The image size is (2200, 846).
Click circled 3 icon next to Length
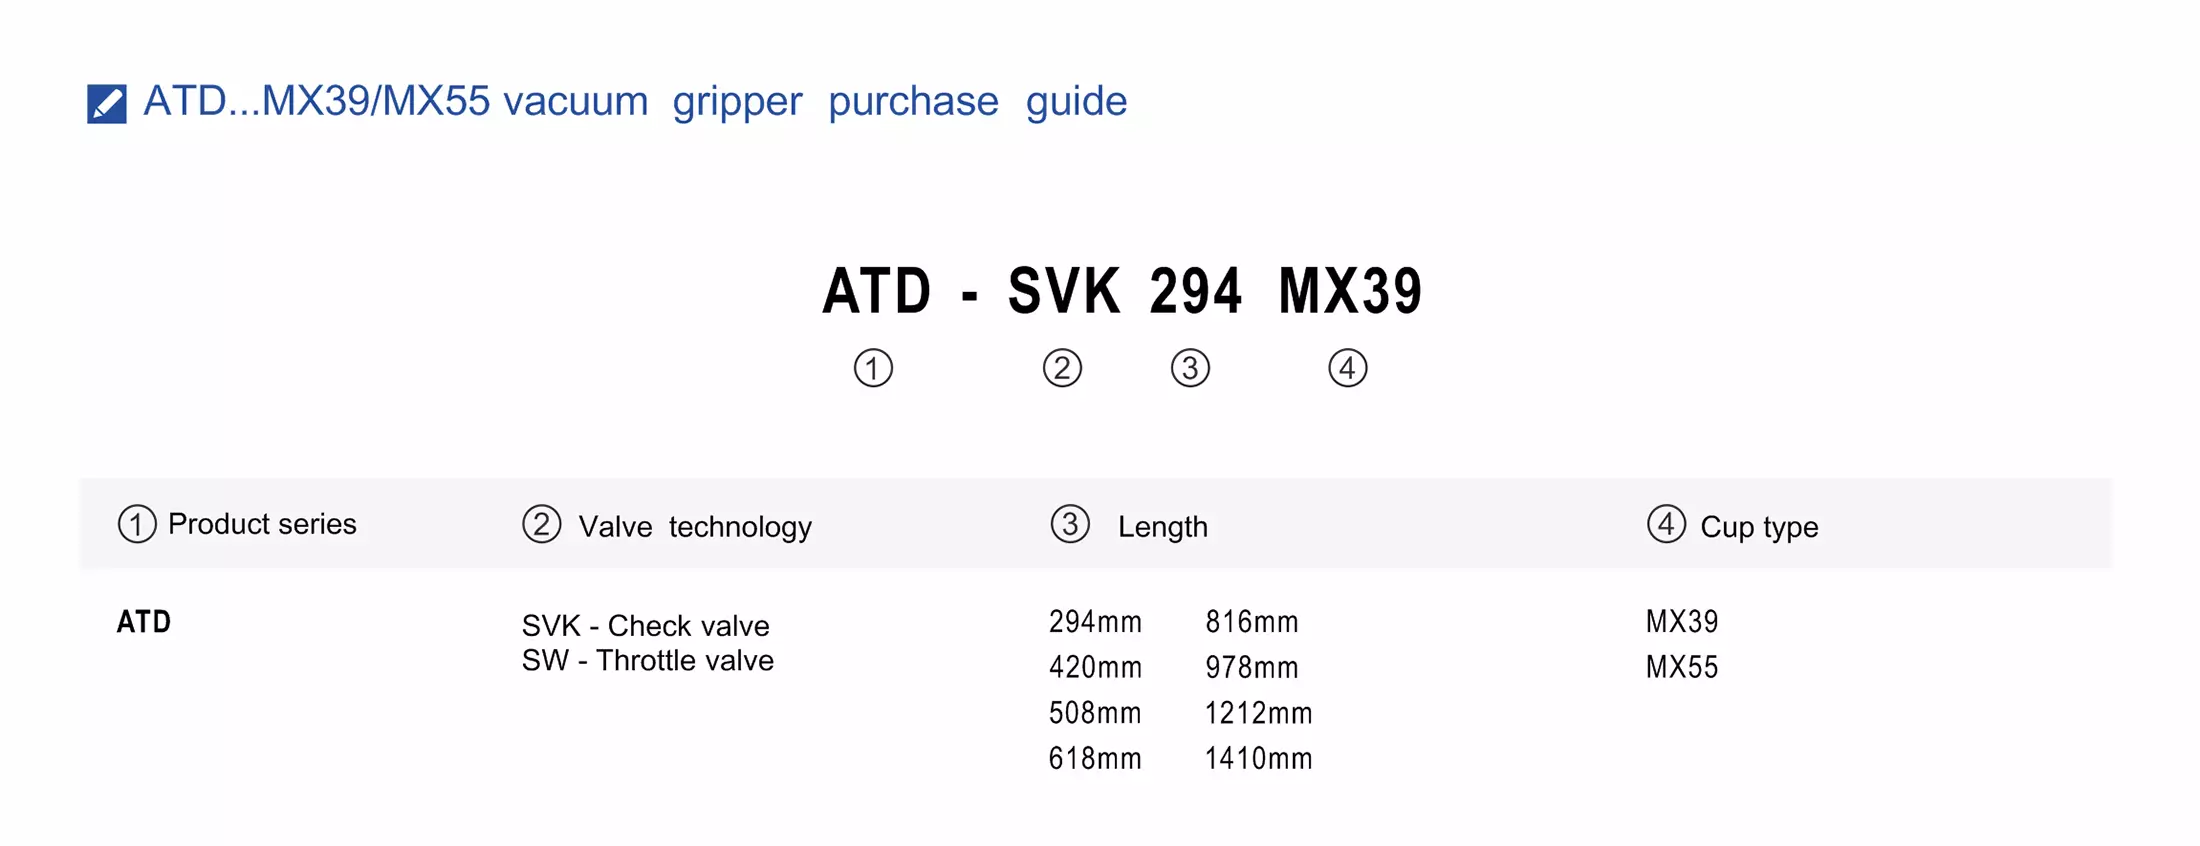pyautogui.click(x=1070, y=524)
